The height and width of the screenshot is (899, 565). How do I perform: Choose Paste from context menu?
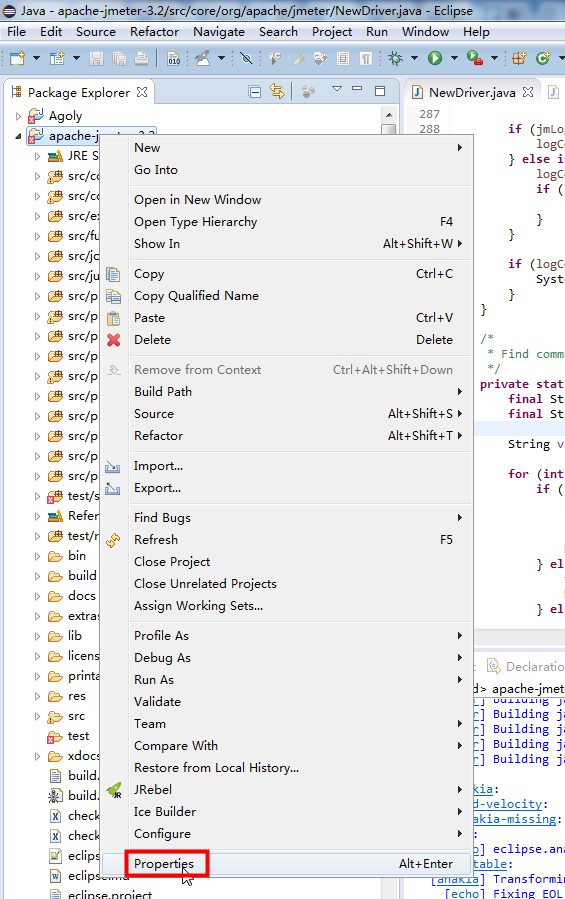[x=287, y=318]
